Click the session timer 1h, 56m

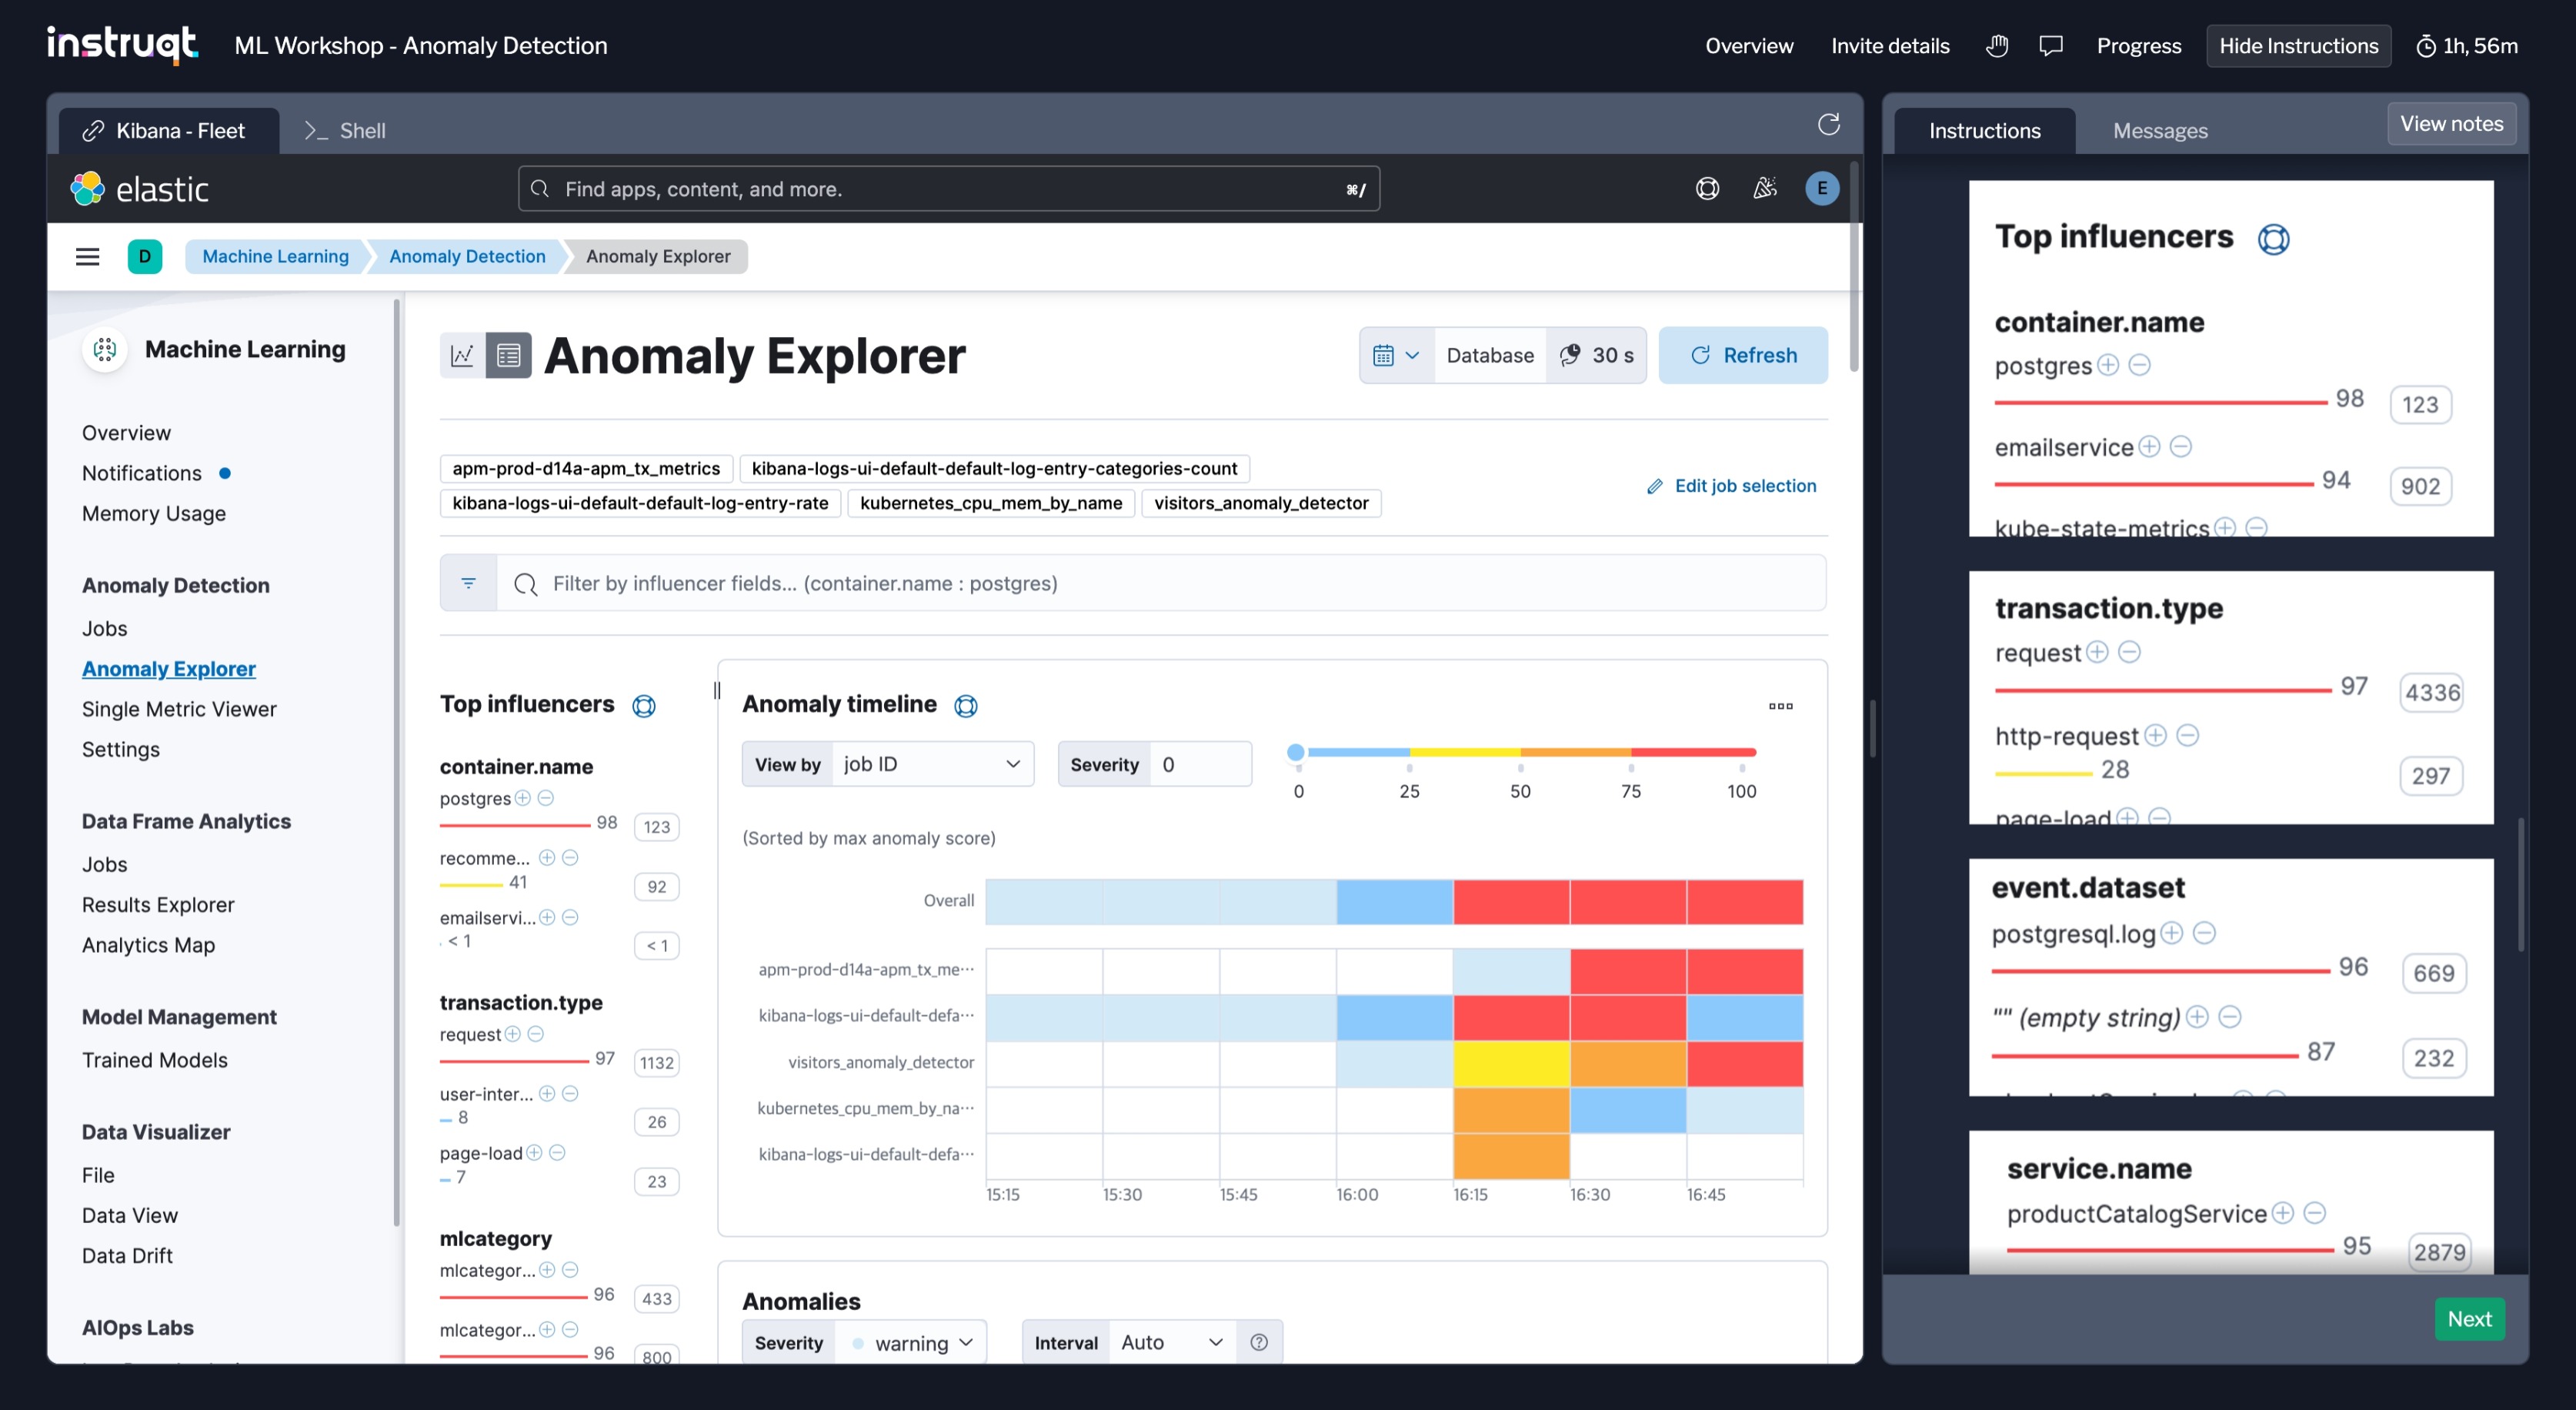(2467, 46)
